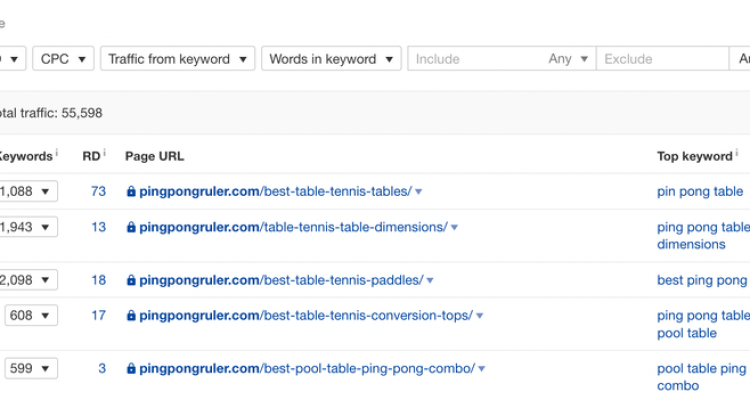
Task: Click lock icon on best-table-tennis-conversion-tops row
Action: [131, 315]
